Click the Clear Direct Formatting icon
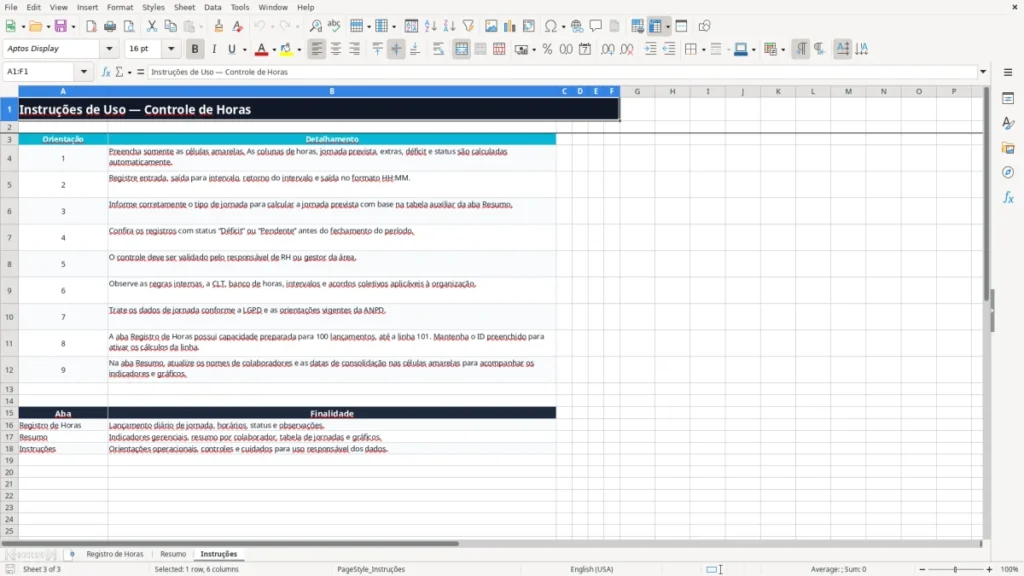Screen dimensions: 1024x576 [x=238, y=26]
